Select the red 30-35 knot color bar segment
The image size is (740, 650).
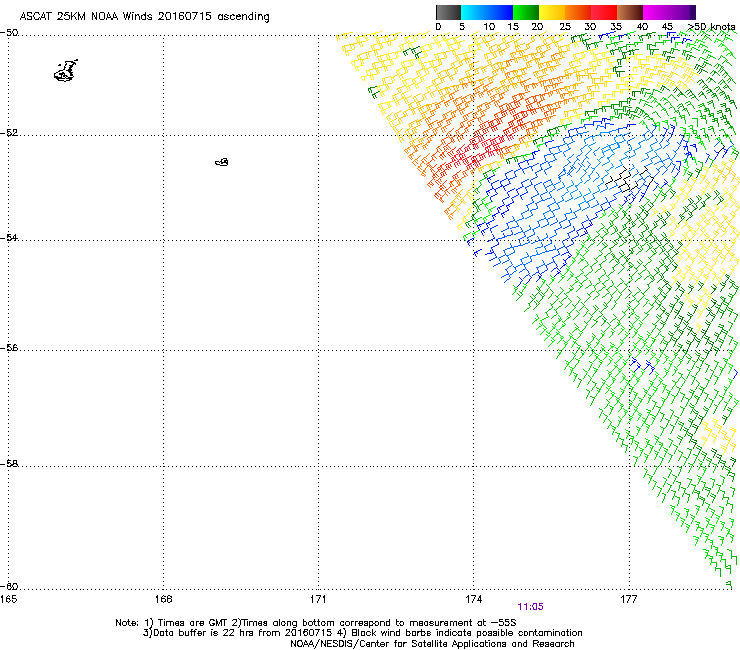point(604,12)
